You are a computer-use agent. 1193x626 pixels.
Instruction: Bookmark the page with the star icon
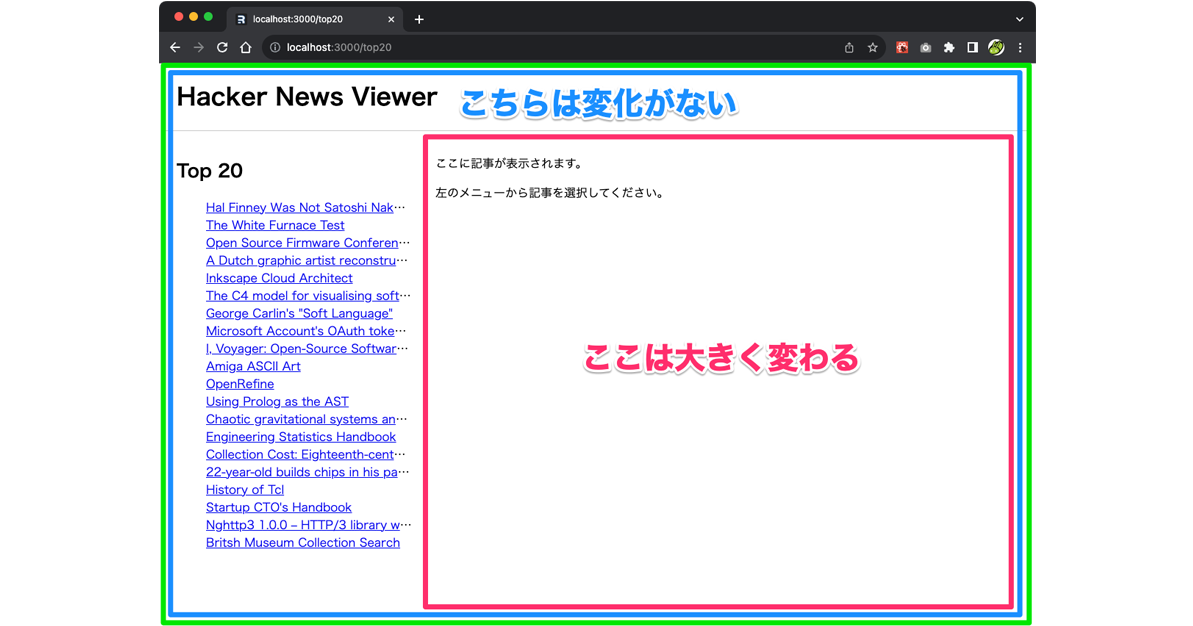872,46
